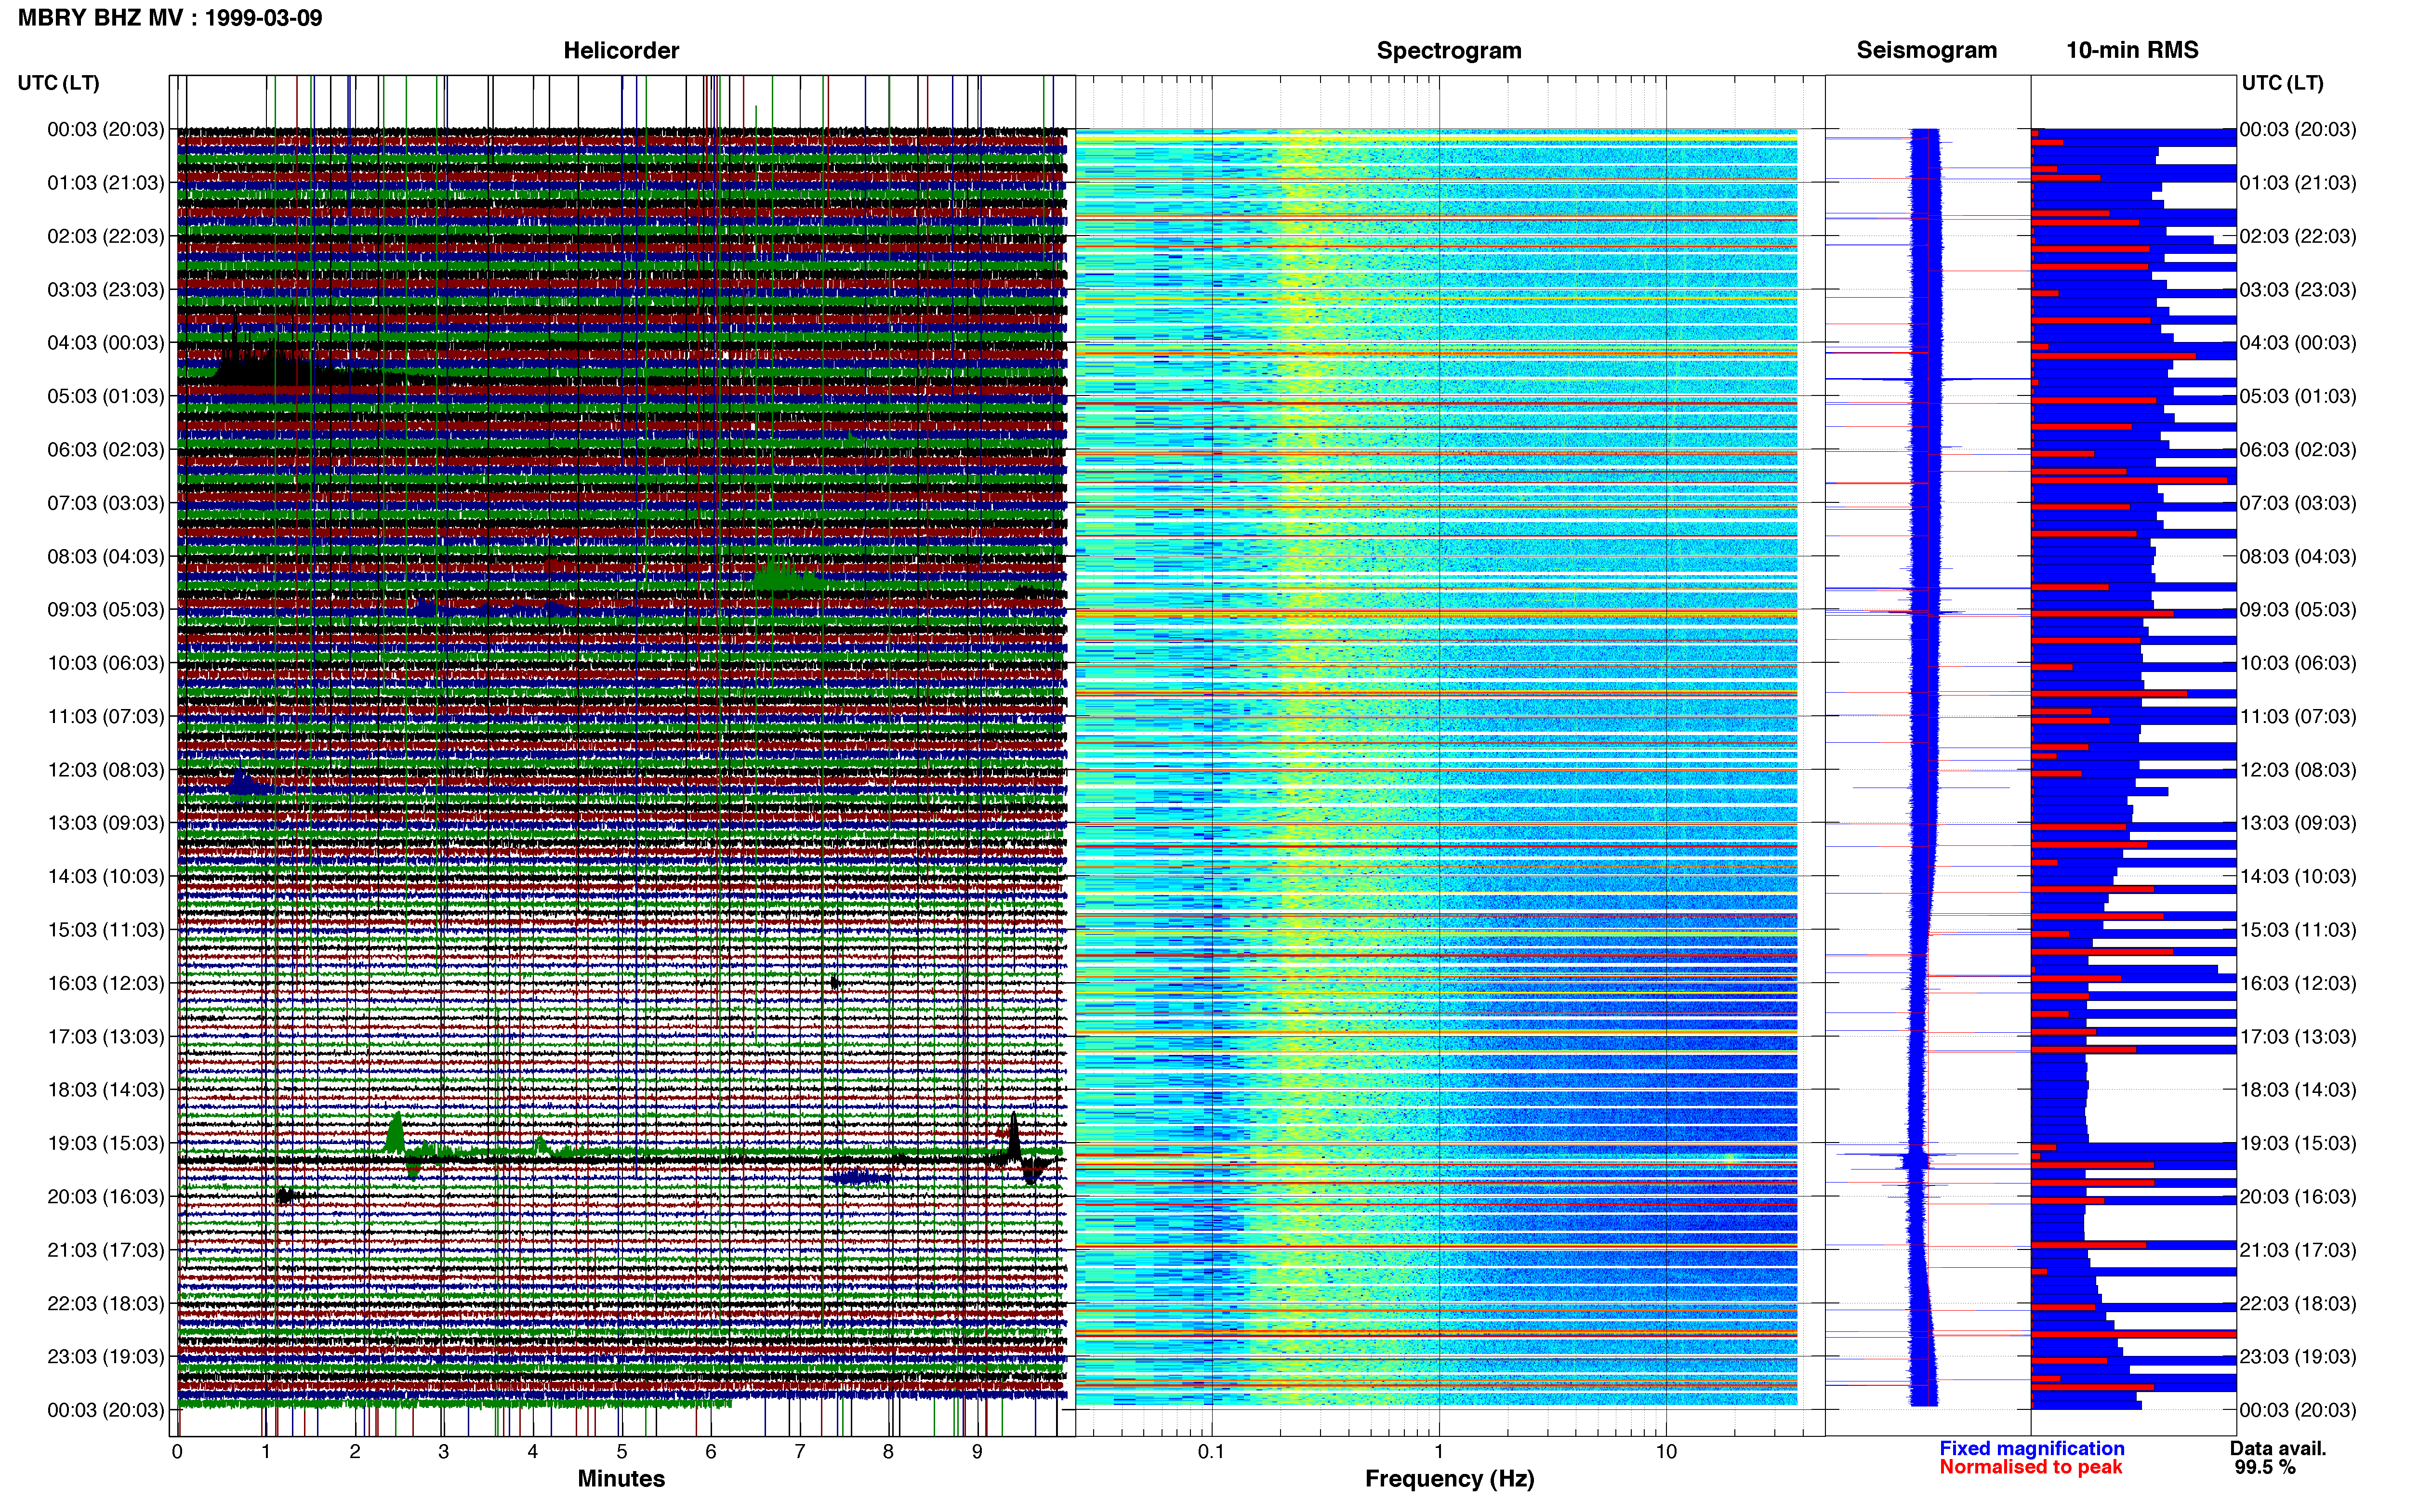2418x1512 pixels.
Task: Click the plot title MBRY BHZ MV : 1999-03-09
Action: [170, 18]
